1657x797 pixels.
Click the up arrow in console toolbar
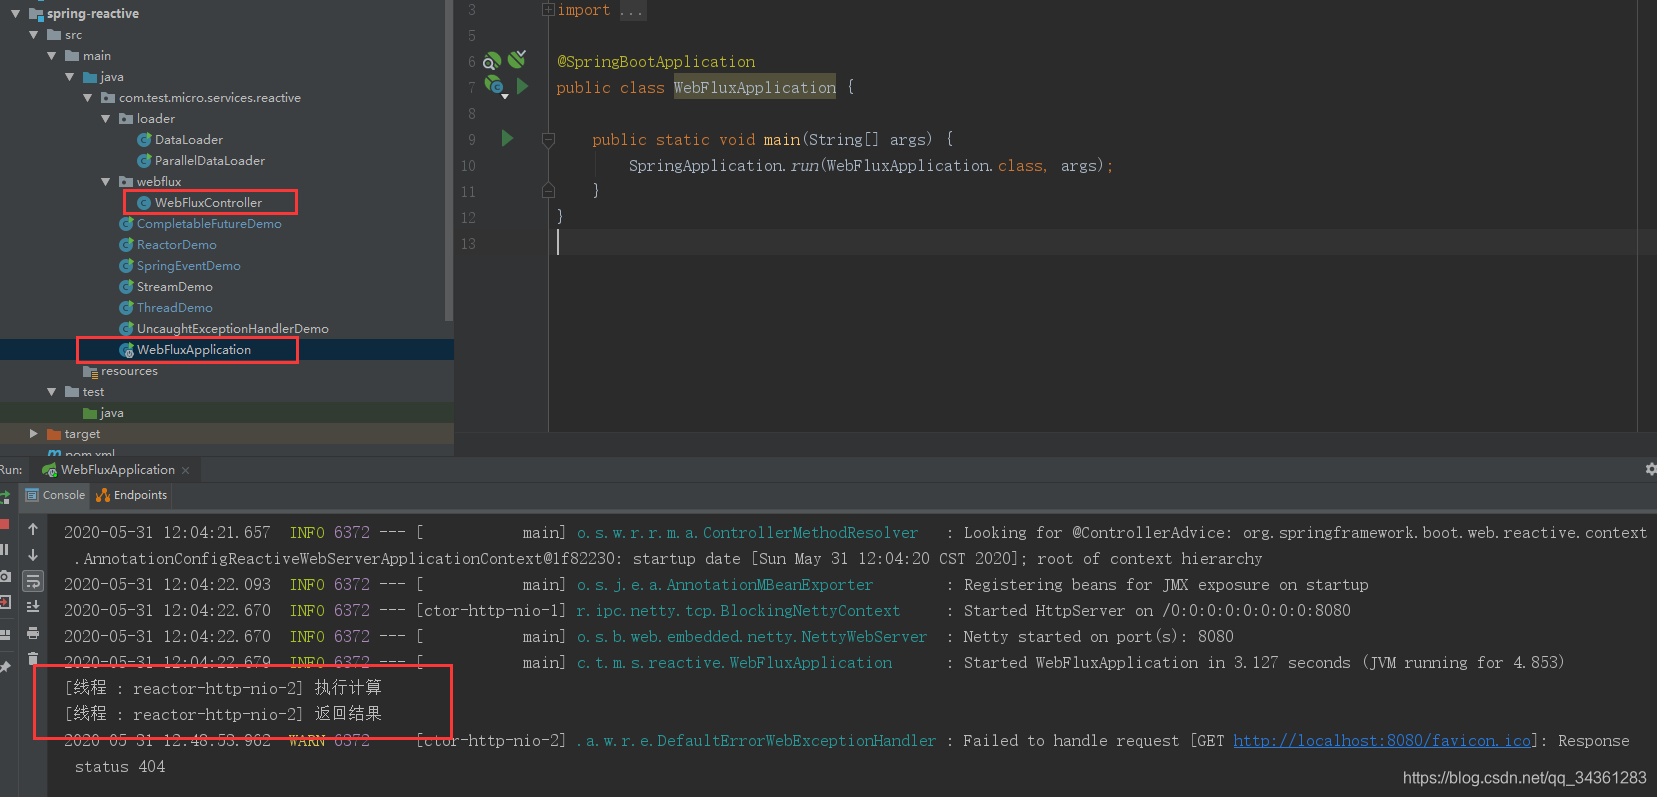(33, 529)
